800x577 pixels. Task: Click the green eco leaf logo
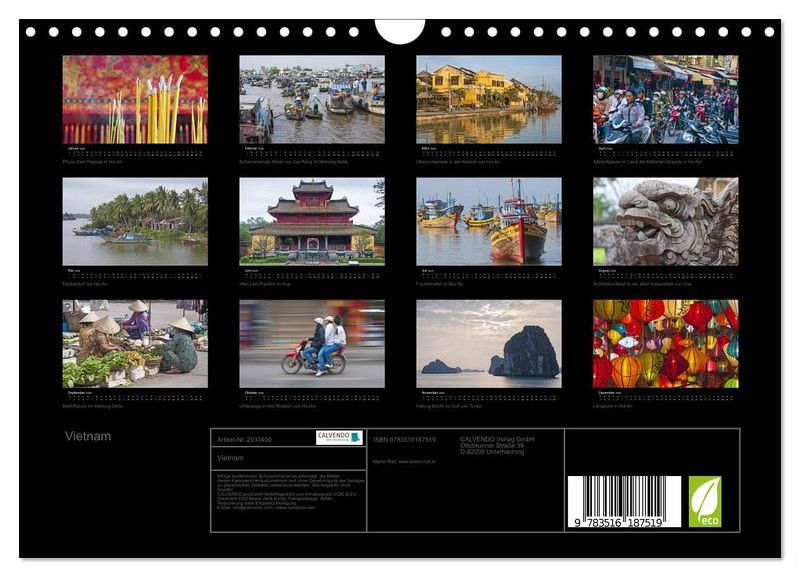click(x=705, y=501)
